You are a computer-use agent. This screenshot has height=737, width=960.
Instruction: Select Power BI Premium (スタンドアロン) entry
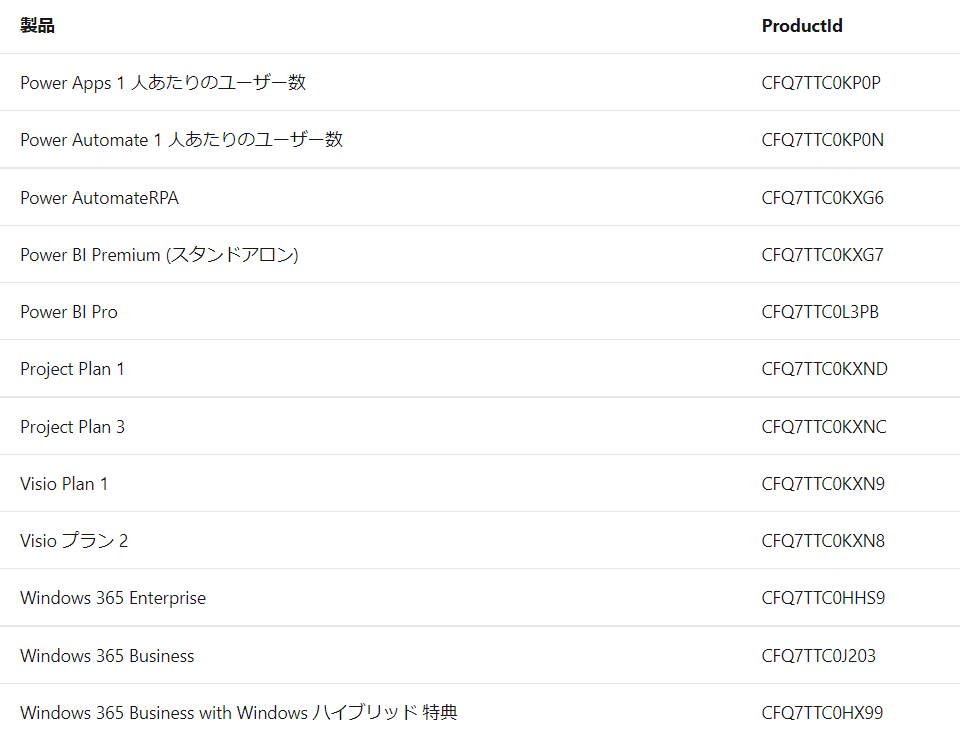(159, 255)
